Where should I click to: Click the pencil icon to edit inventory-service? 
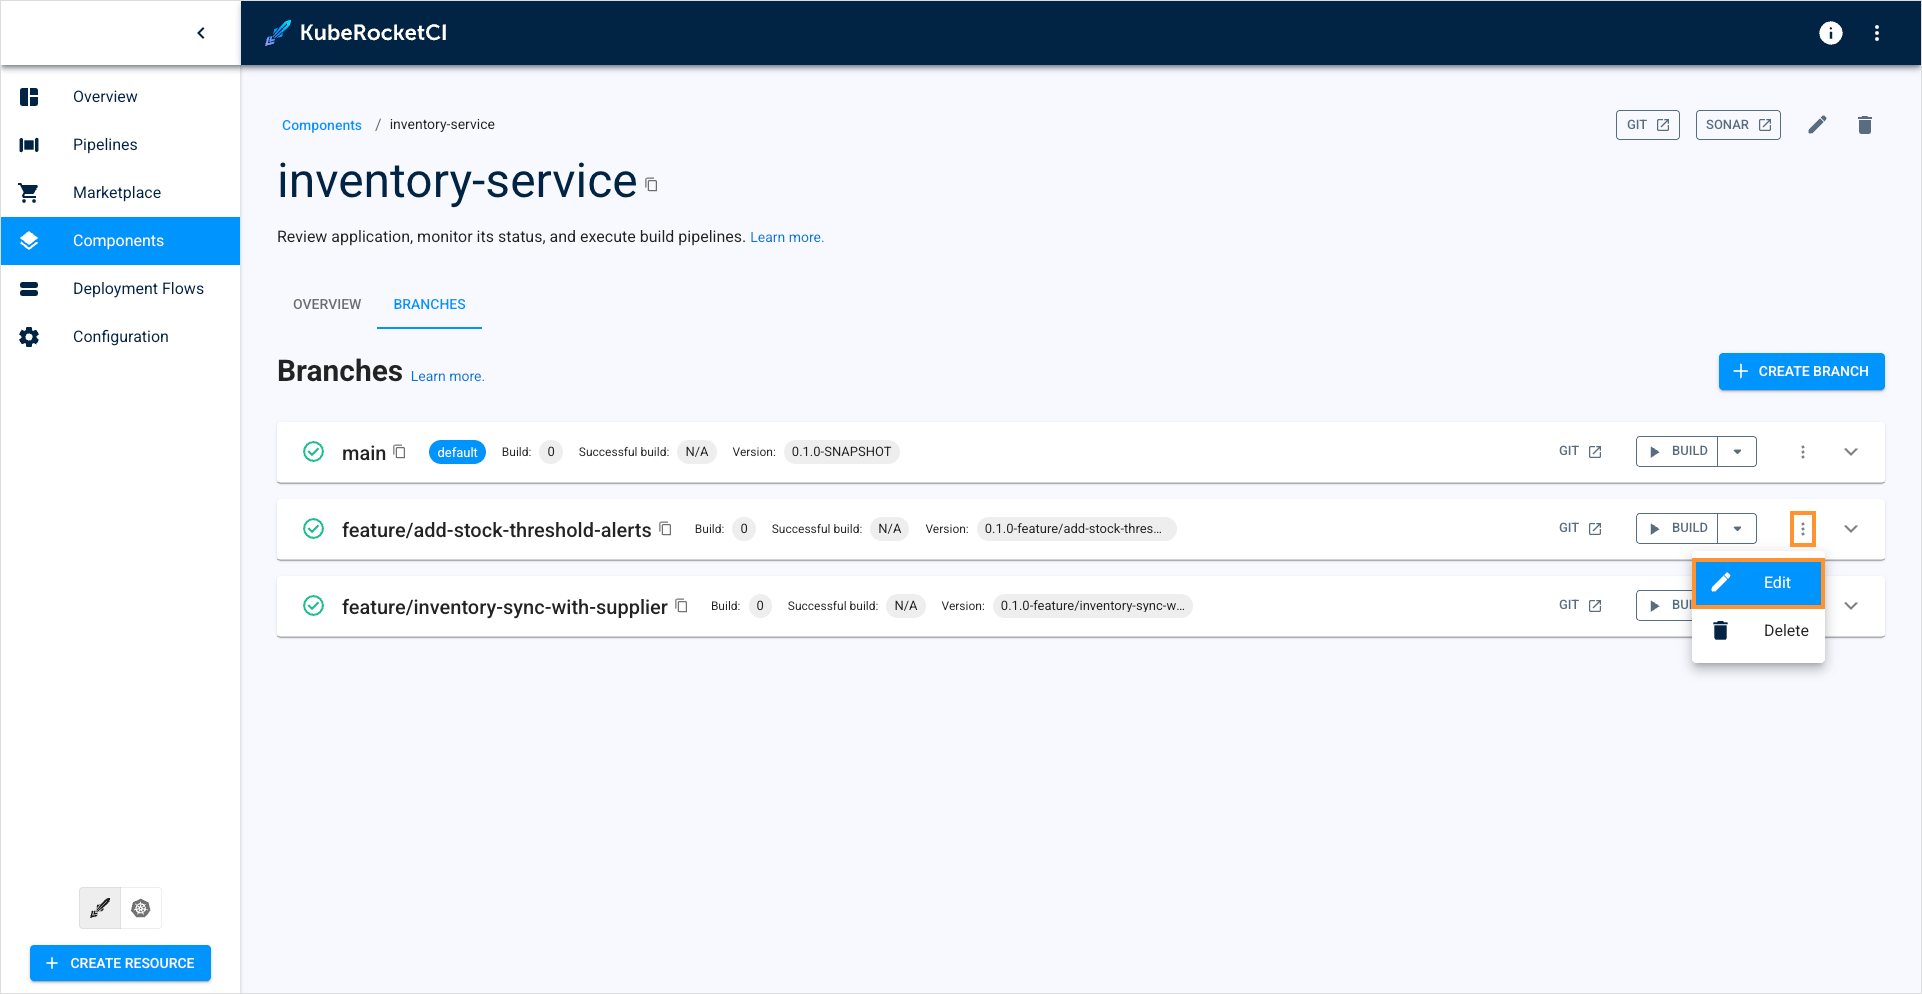tap(1817, 125)
